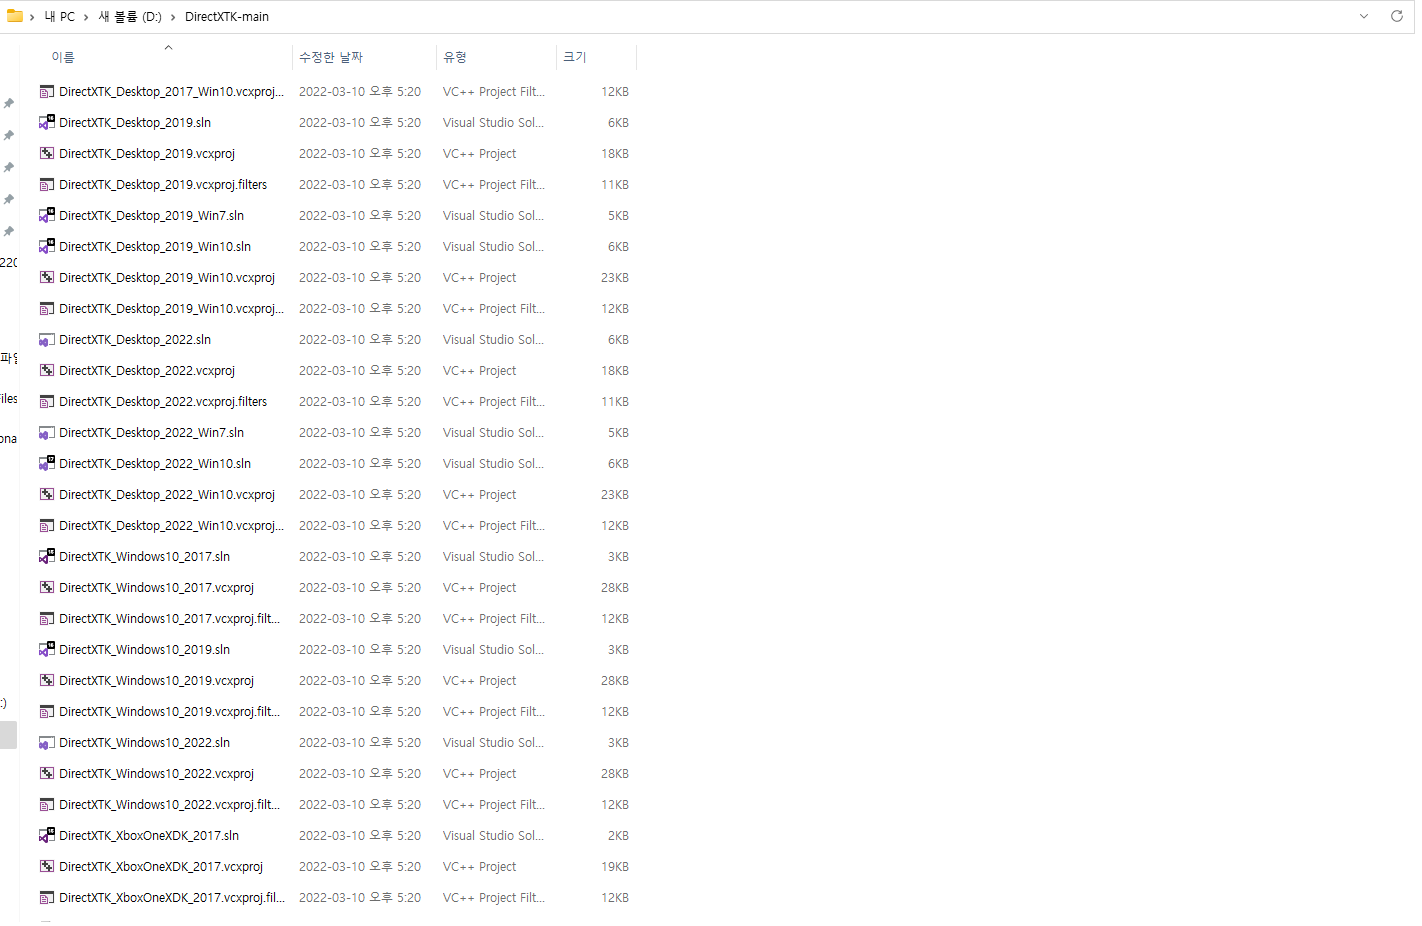Click the 2KB size cell
This screenshot has width=1422, height=926.
point(619,836)
